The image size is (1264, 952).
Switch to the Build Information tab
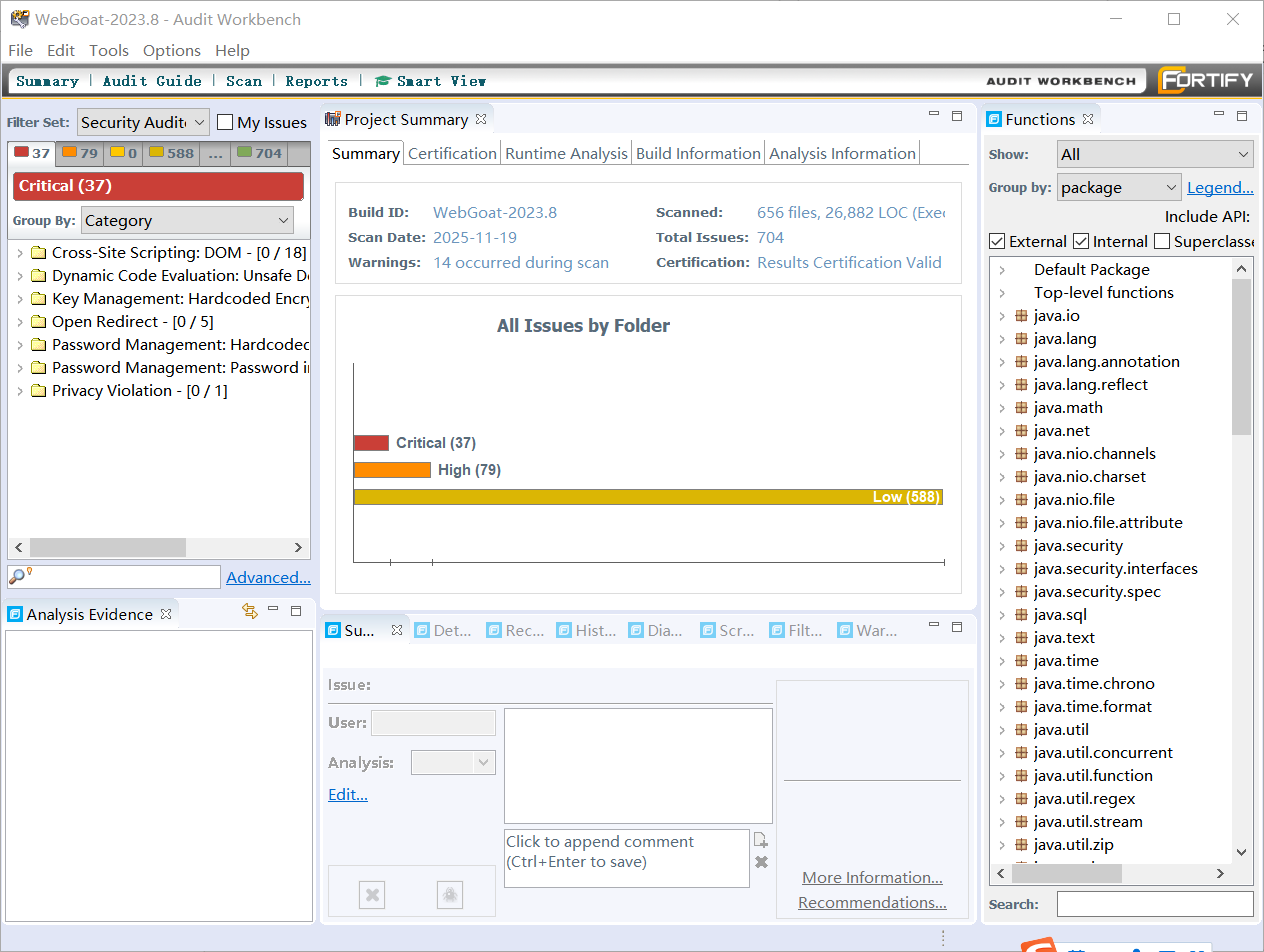(x=698, y=153)
